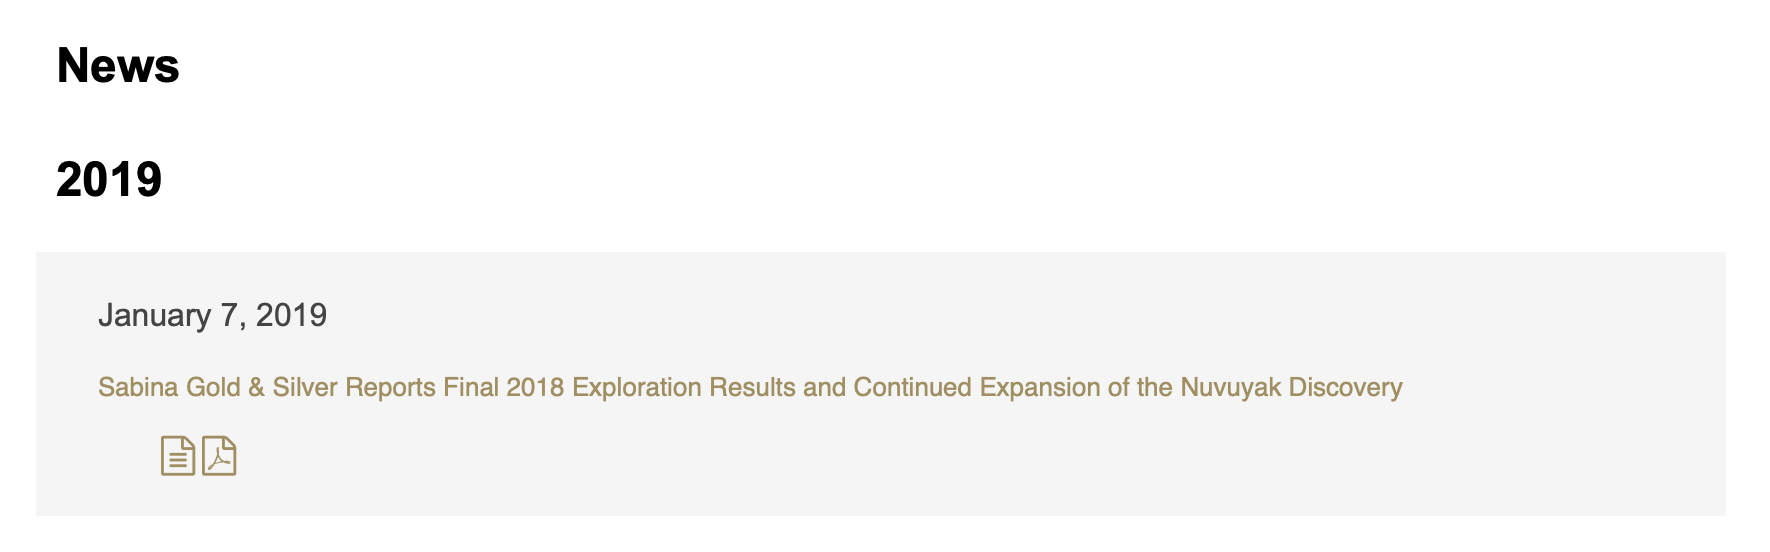Click 'Sabina Gold' at the headline start

tap(169, 388)
